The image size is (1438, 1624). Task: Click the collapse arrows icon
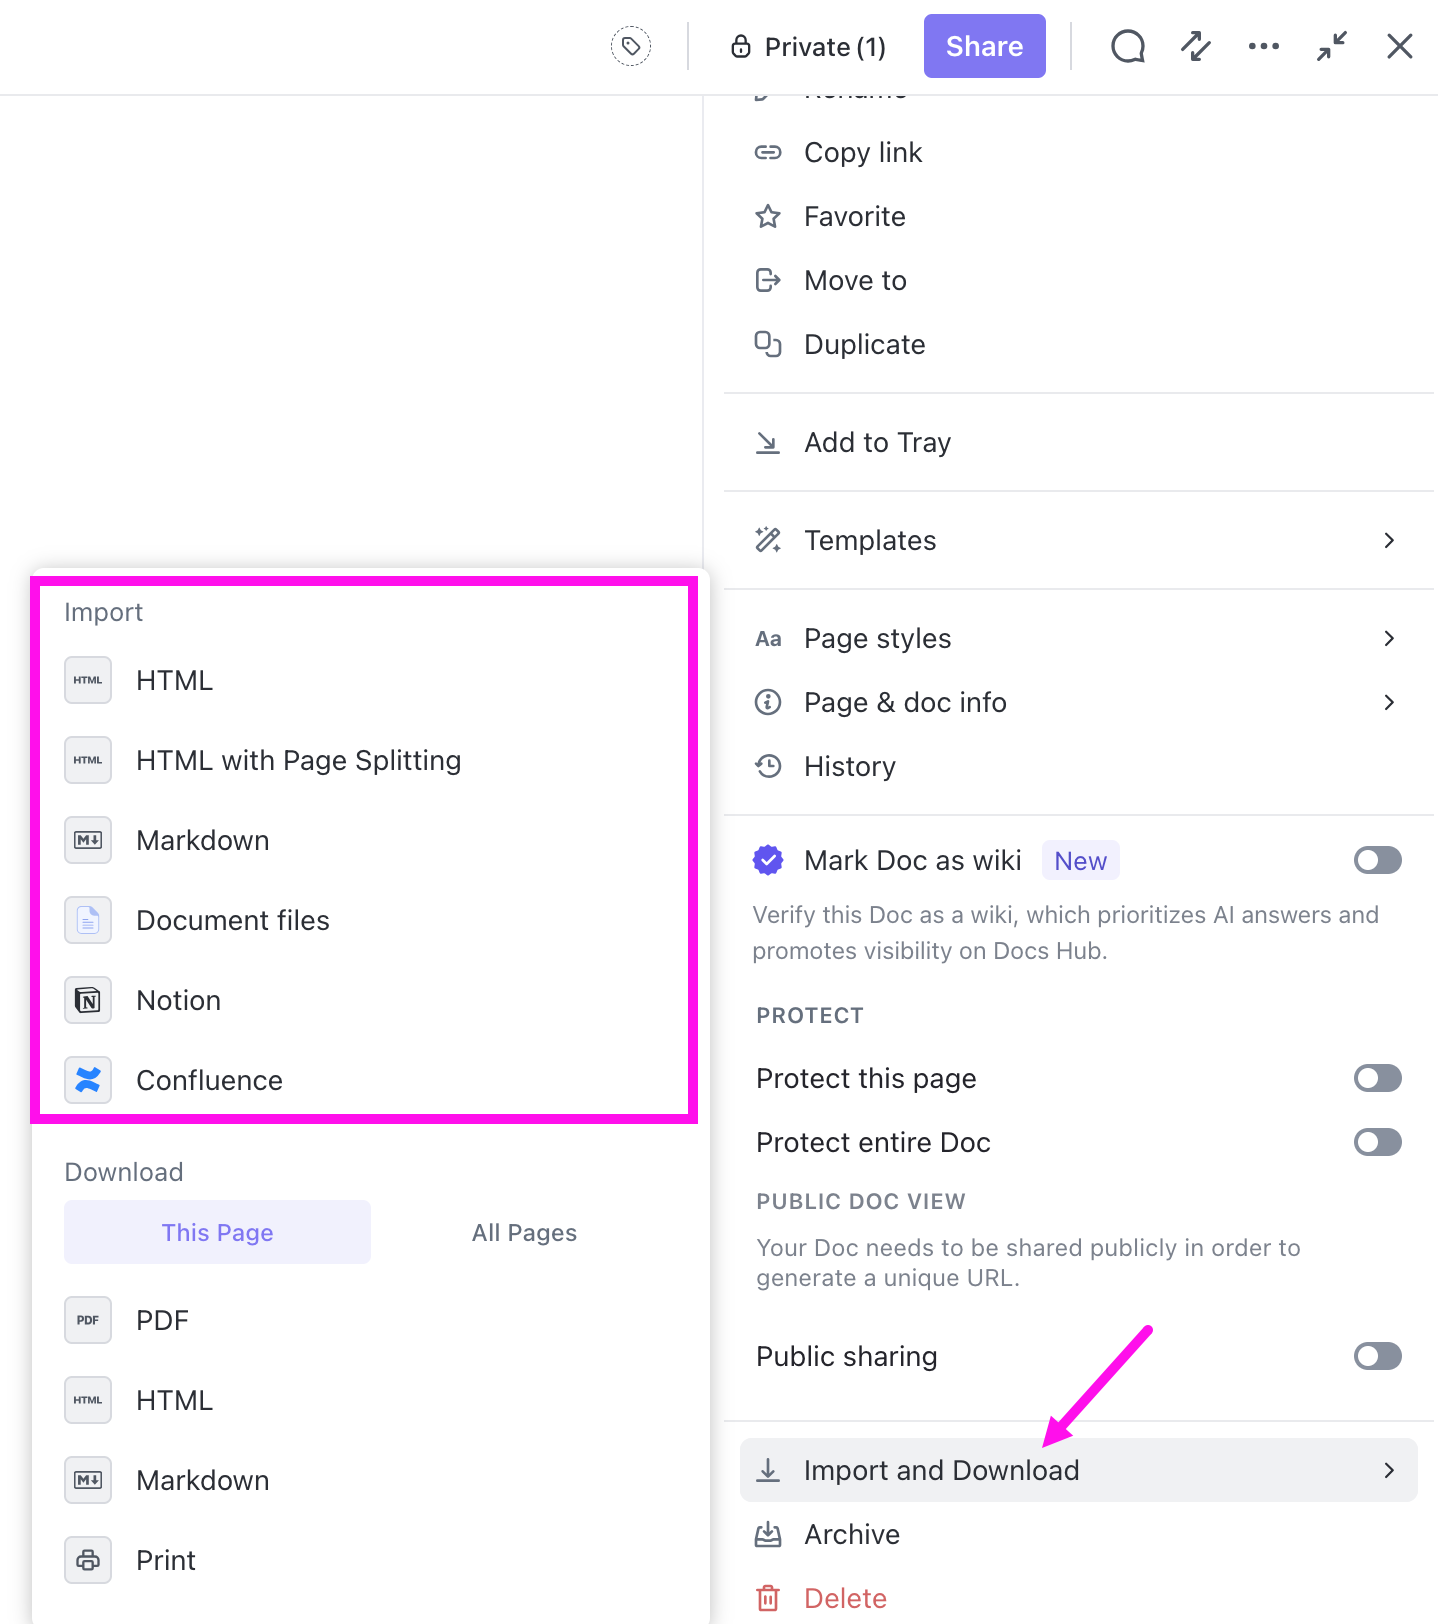(x=1331, y=46)
